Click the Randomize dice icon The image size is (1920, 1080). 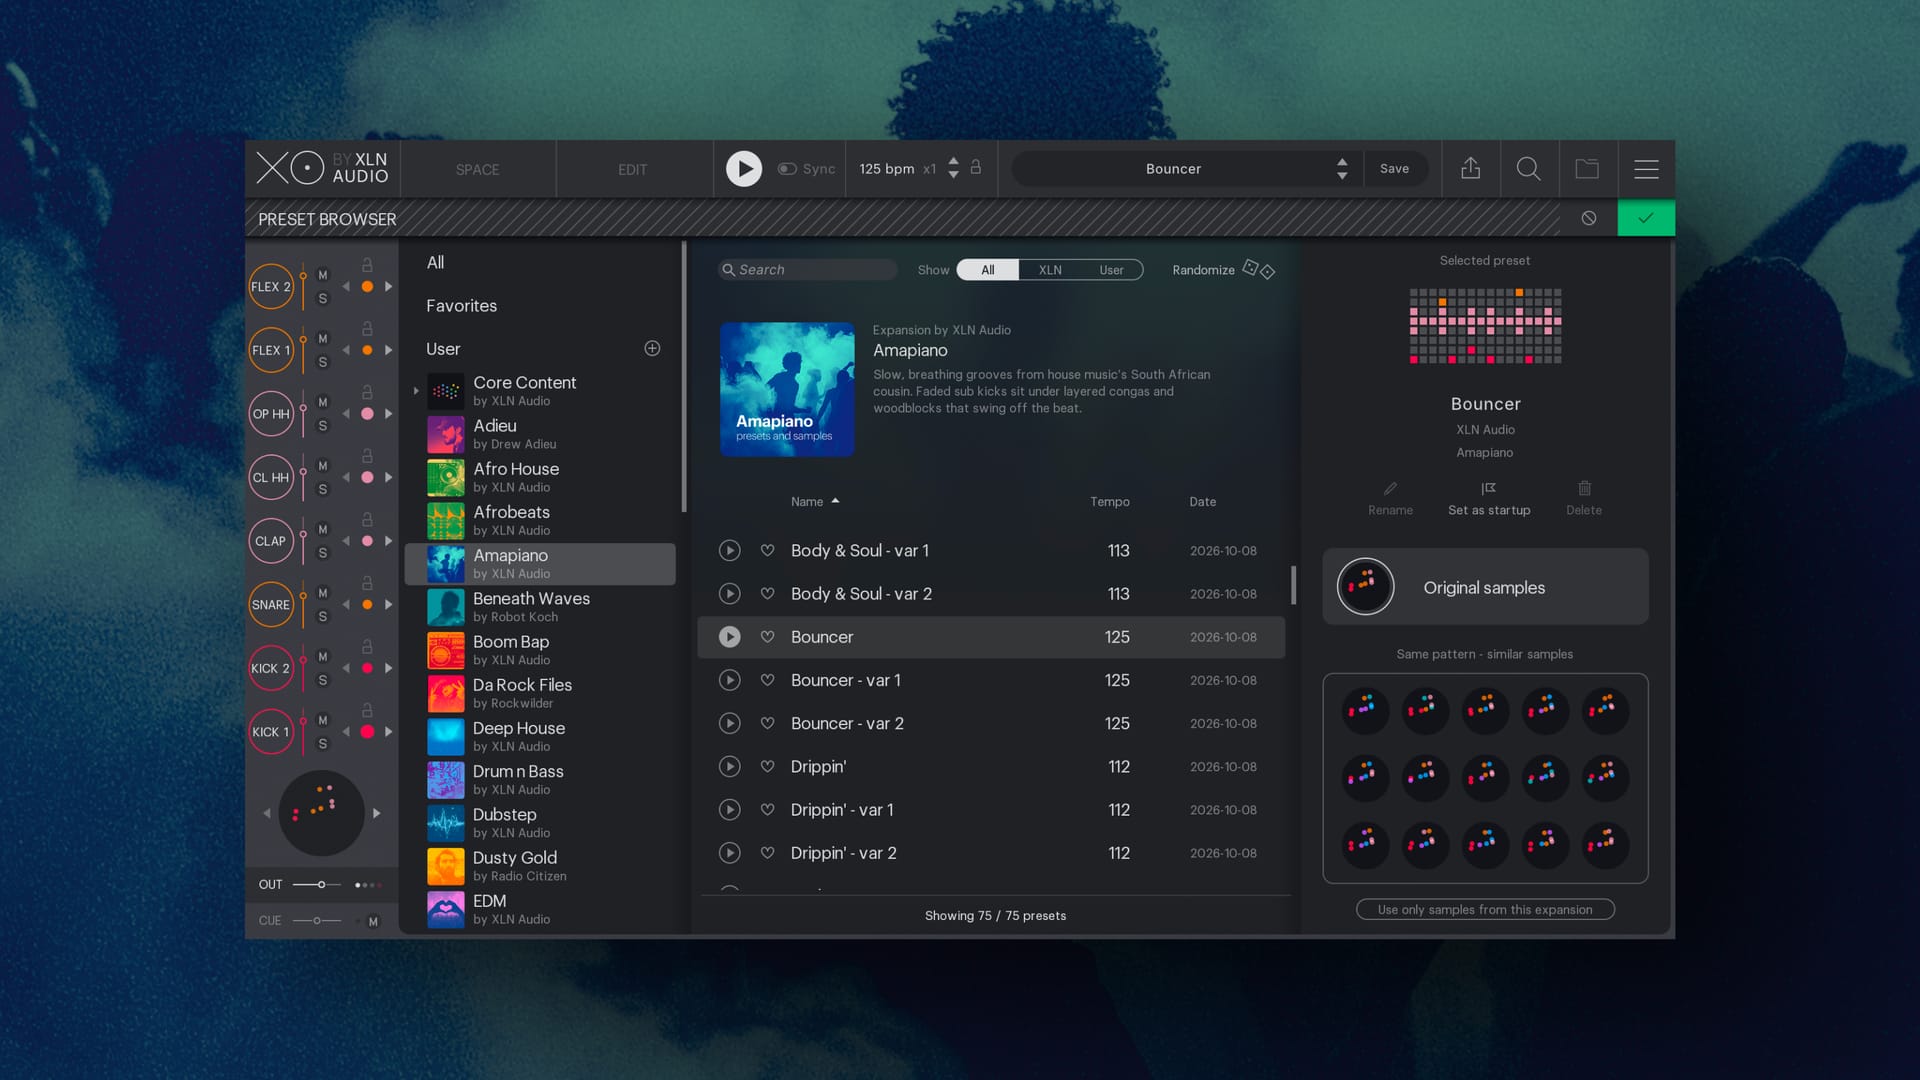click(x=1258, y=269)
